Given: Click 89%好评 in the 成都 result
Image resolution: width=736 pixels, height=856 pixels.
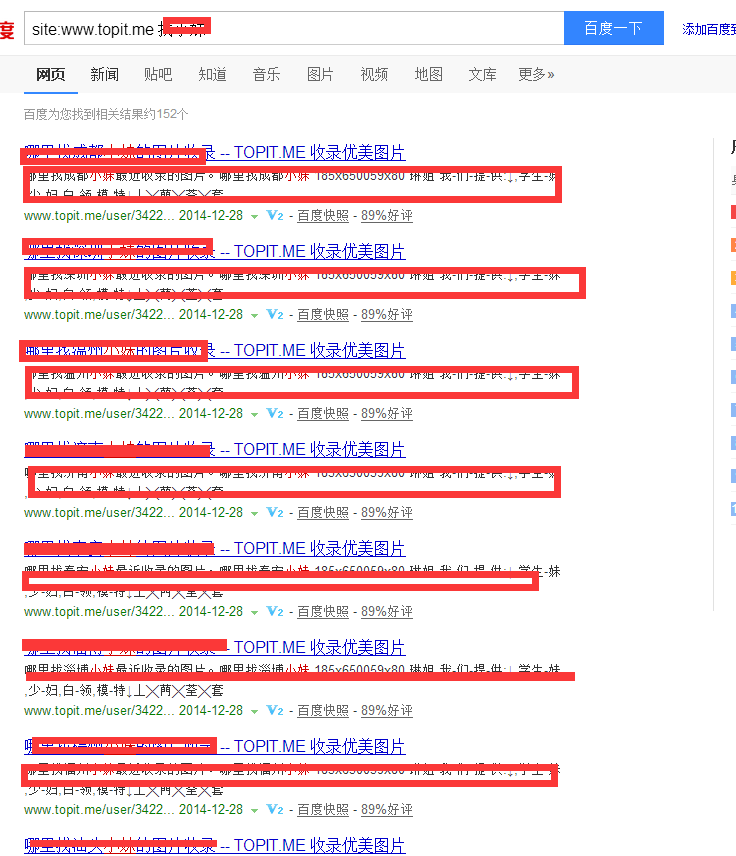Looking at the screenshot, I should pyautogui.click(x=387, y=216).
